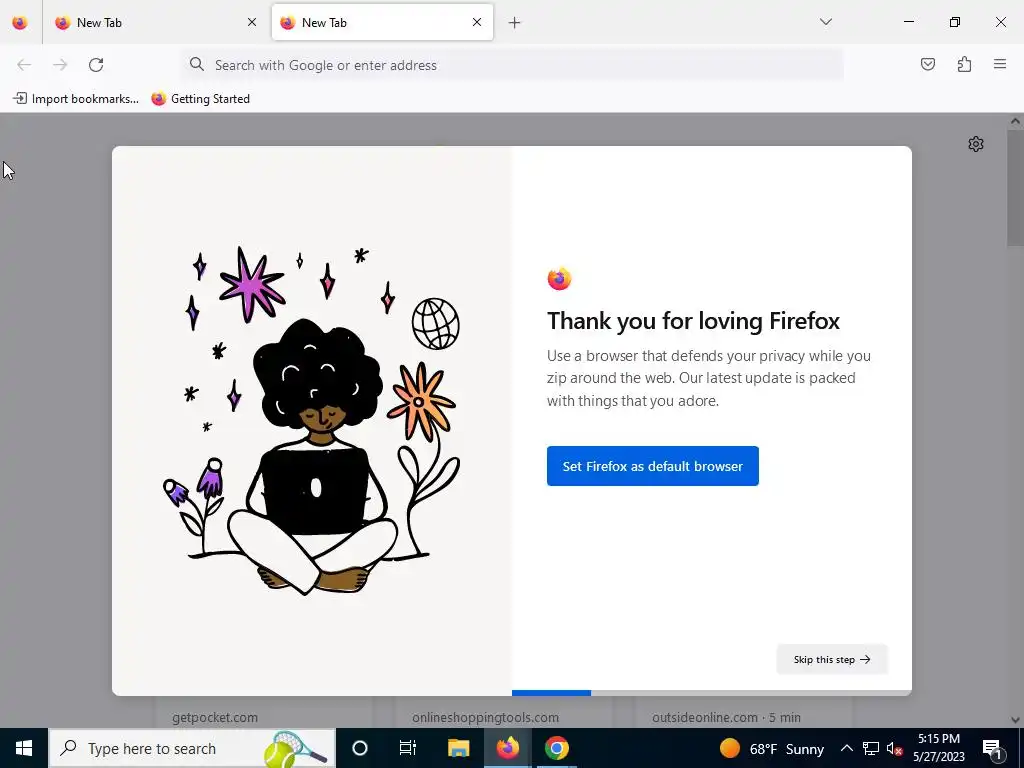Open the Getting Started bookmark
Screen dimensions: 1024x768
click(x=200, y=99)
